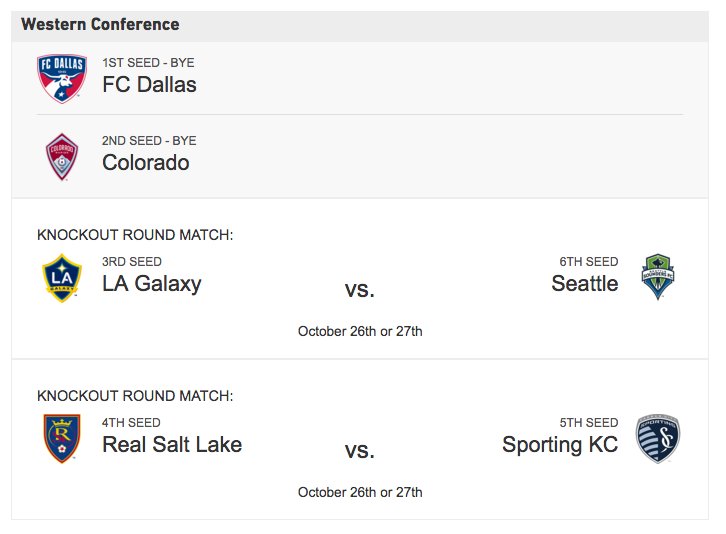Click the Sporting KC team crest

click(658, 438)
